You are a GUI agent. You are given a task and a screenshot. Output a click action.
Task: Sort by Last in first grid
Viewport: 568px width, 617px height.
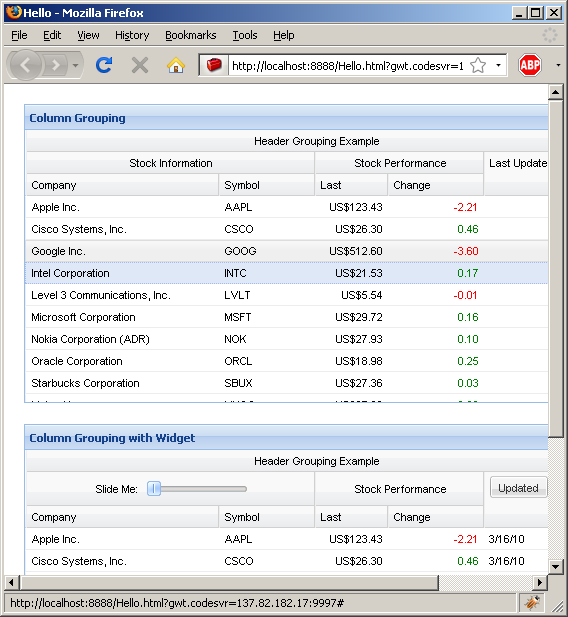(x=351, y=185)
